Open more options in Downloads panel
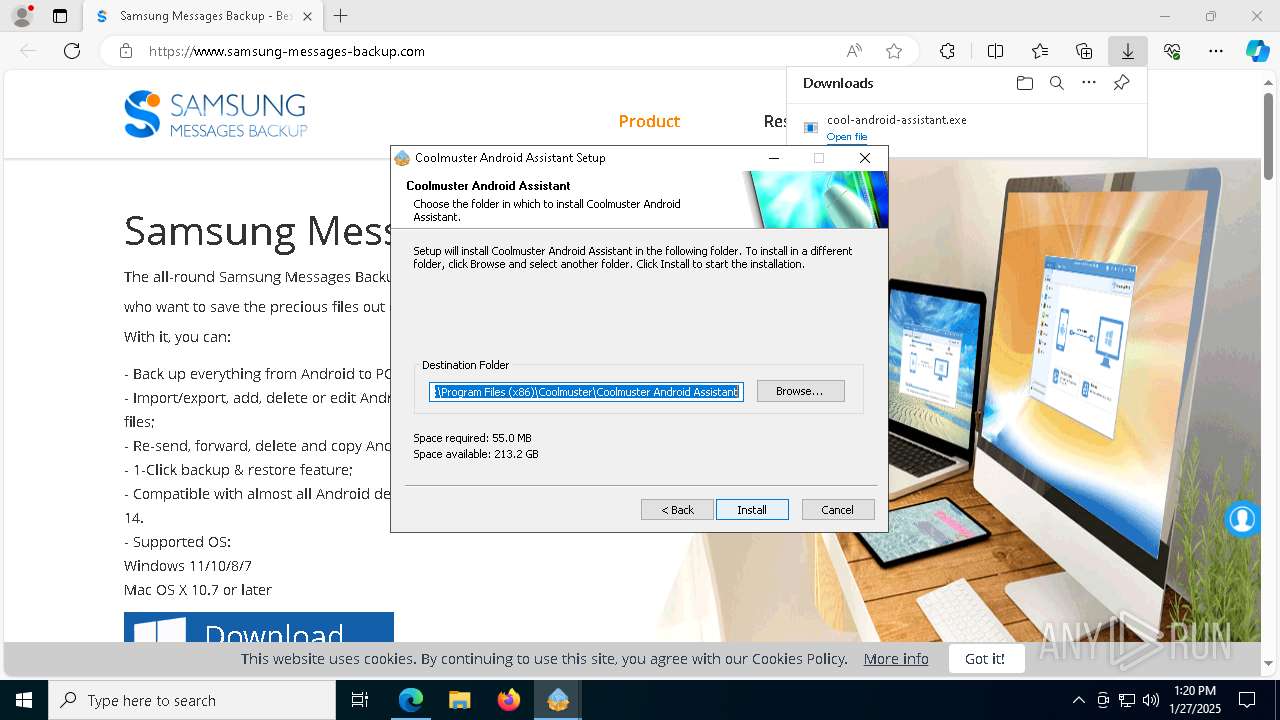The height and width of the screenshot is (720, 1280). coord(1089,83)
